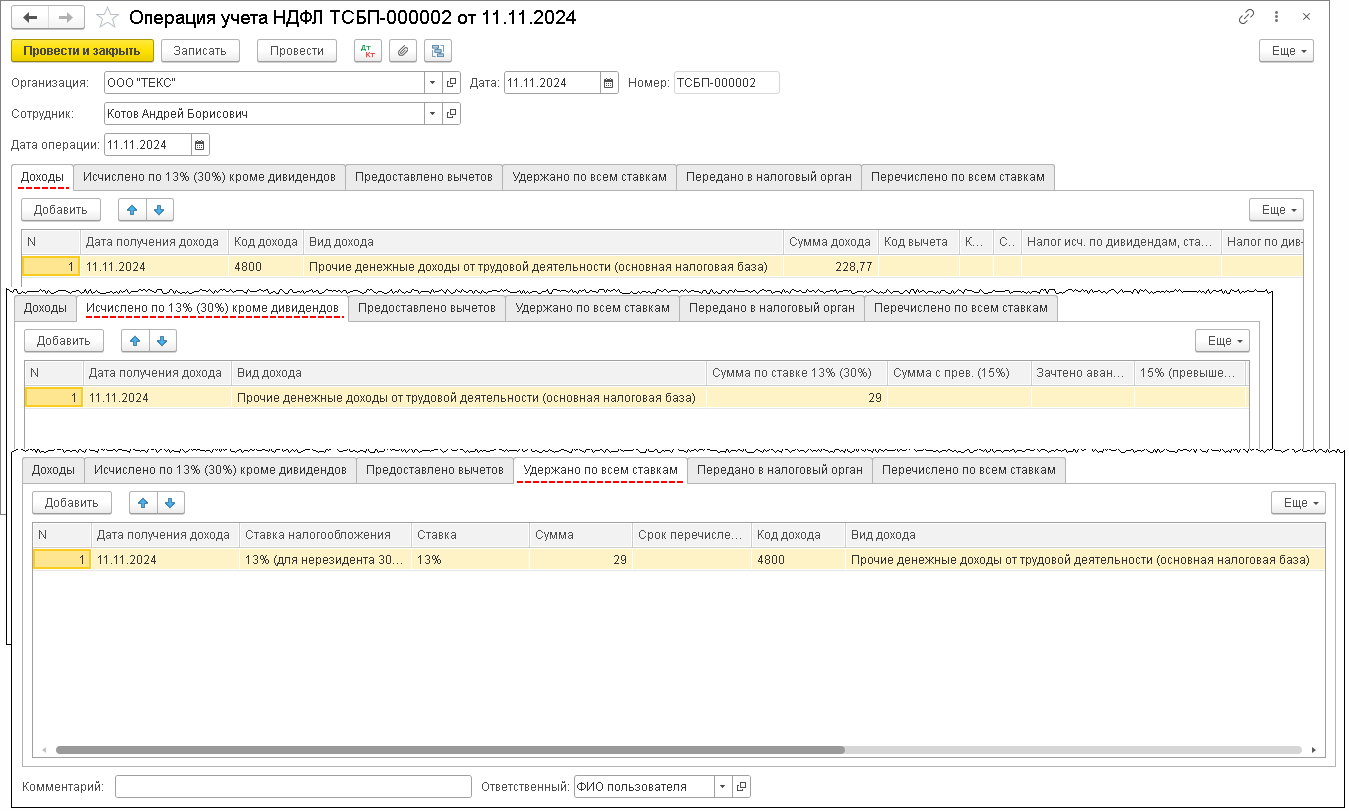Close the document with the X button
Image resolution: width=1349 pixels, height=811 pixels.
[1306, 17]
